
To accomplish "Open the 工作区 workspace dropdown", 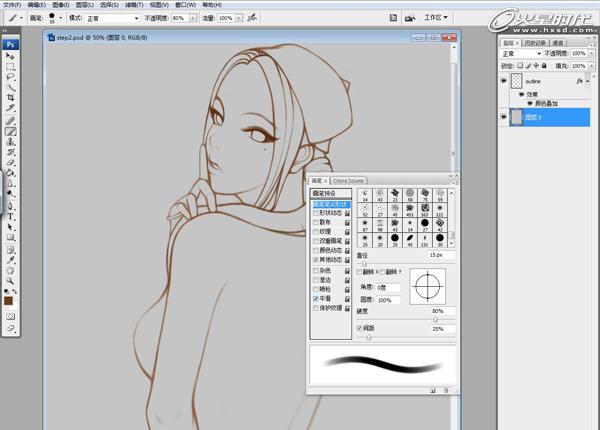I will pos(435,18).
